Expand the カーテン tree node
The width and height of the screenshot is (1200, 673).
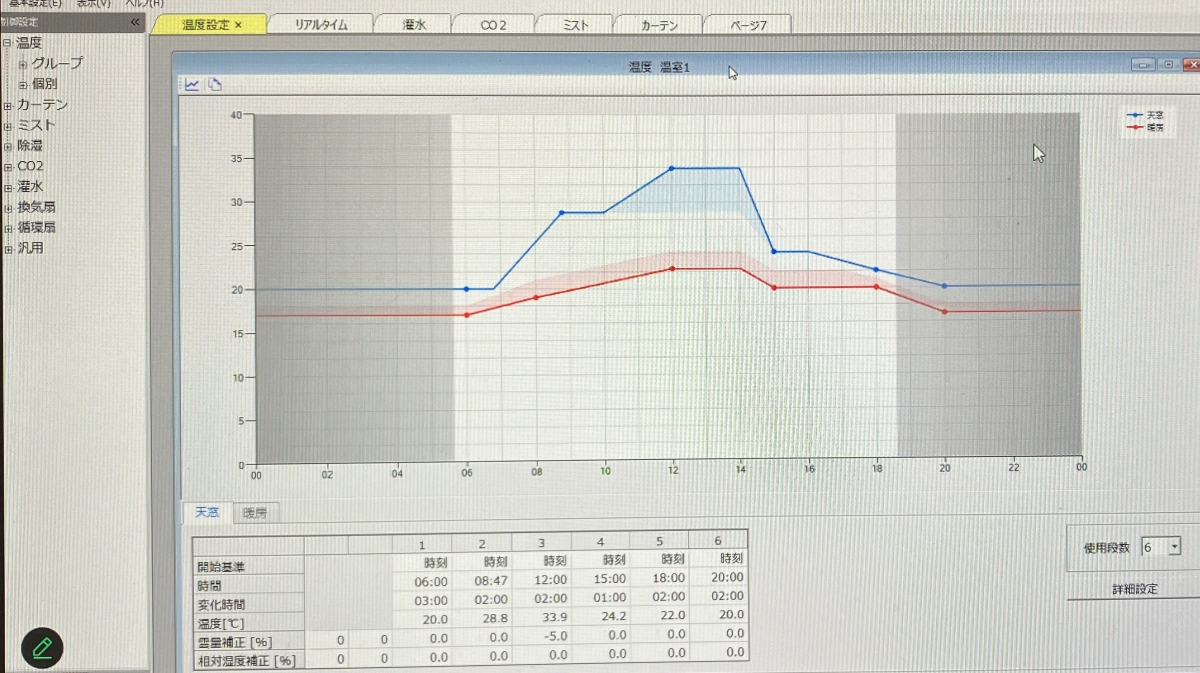point(7,105)
